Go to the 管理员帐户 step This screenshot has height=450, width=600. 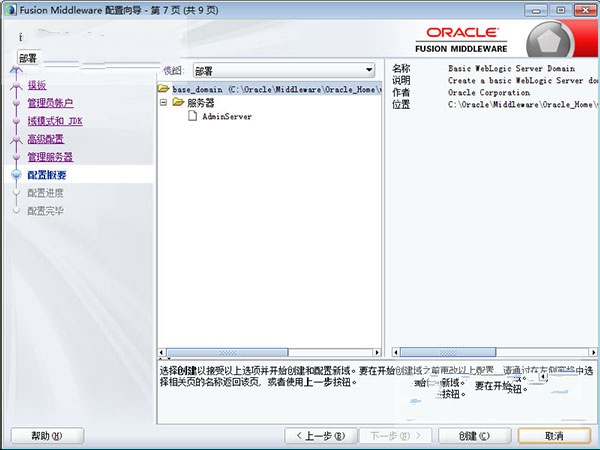click(50, 103)
